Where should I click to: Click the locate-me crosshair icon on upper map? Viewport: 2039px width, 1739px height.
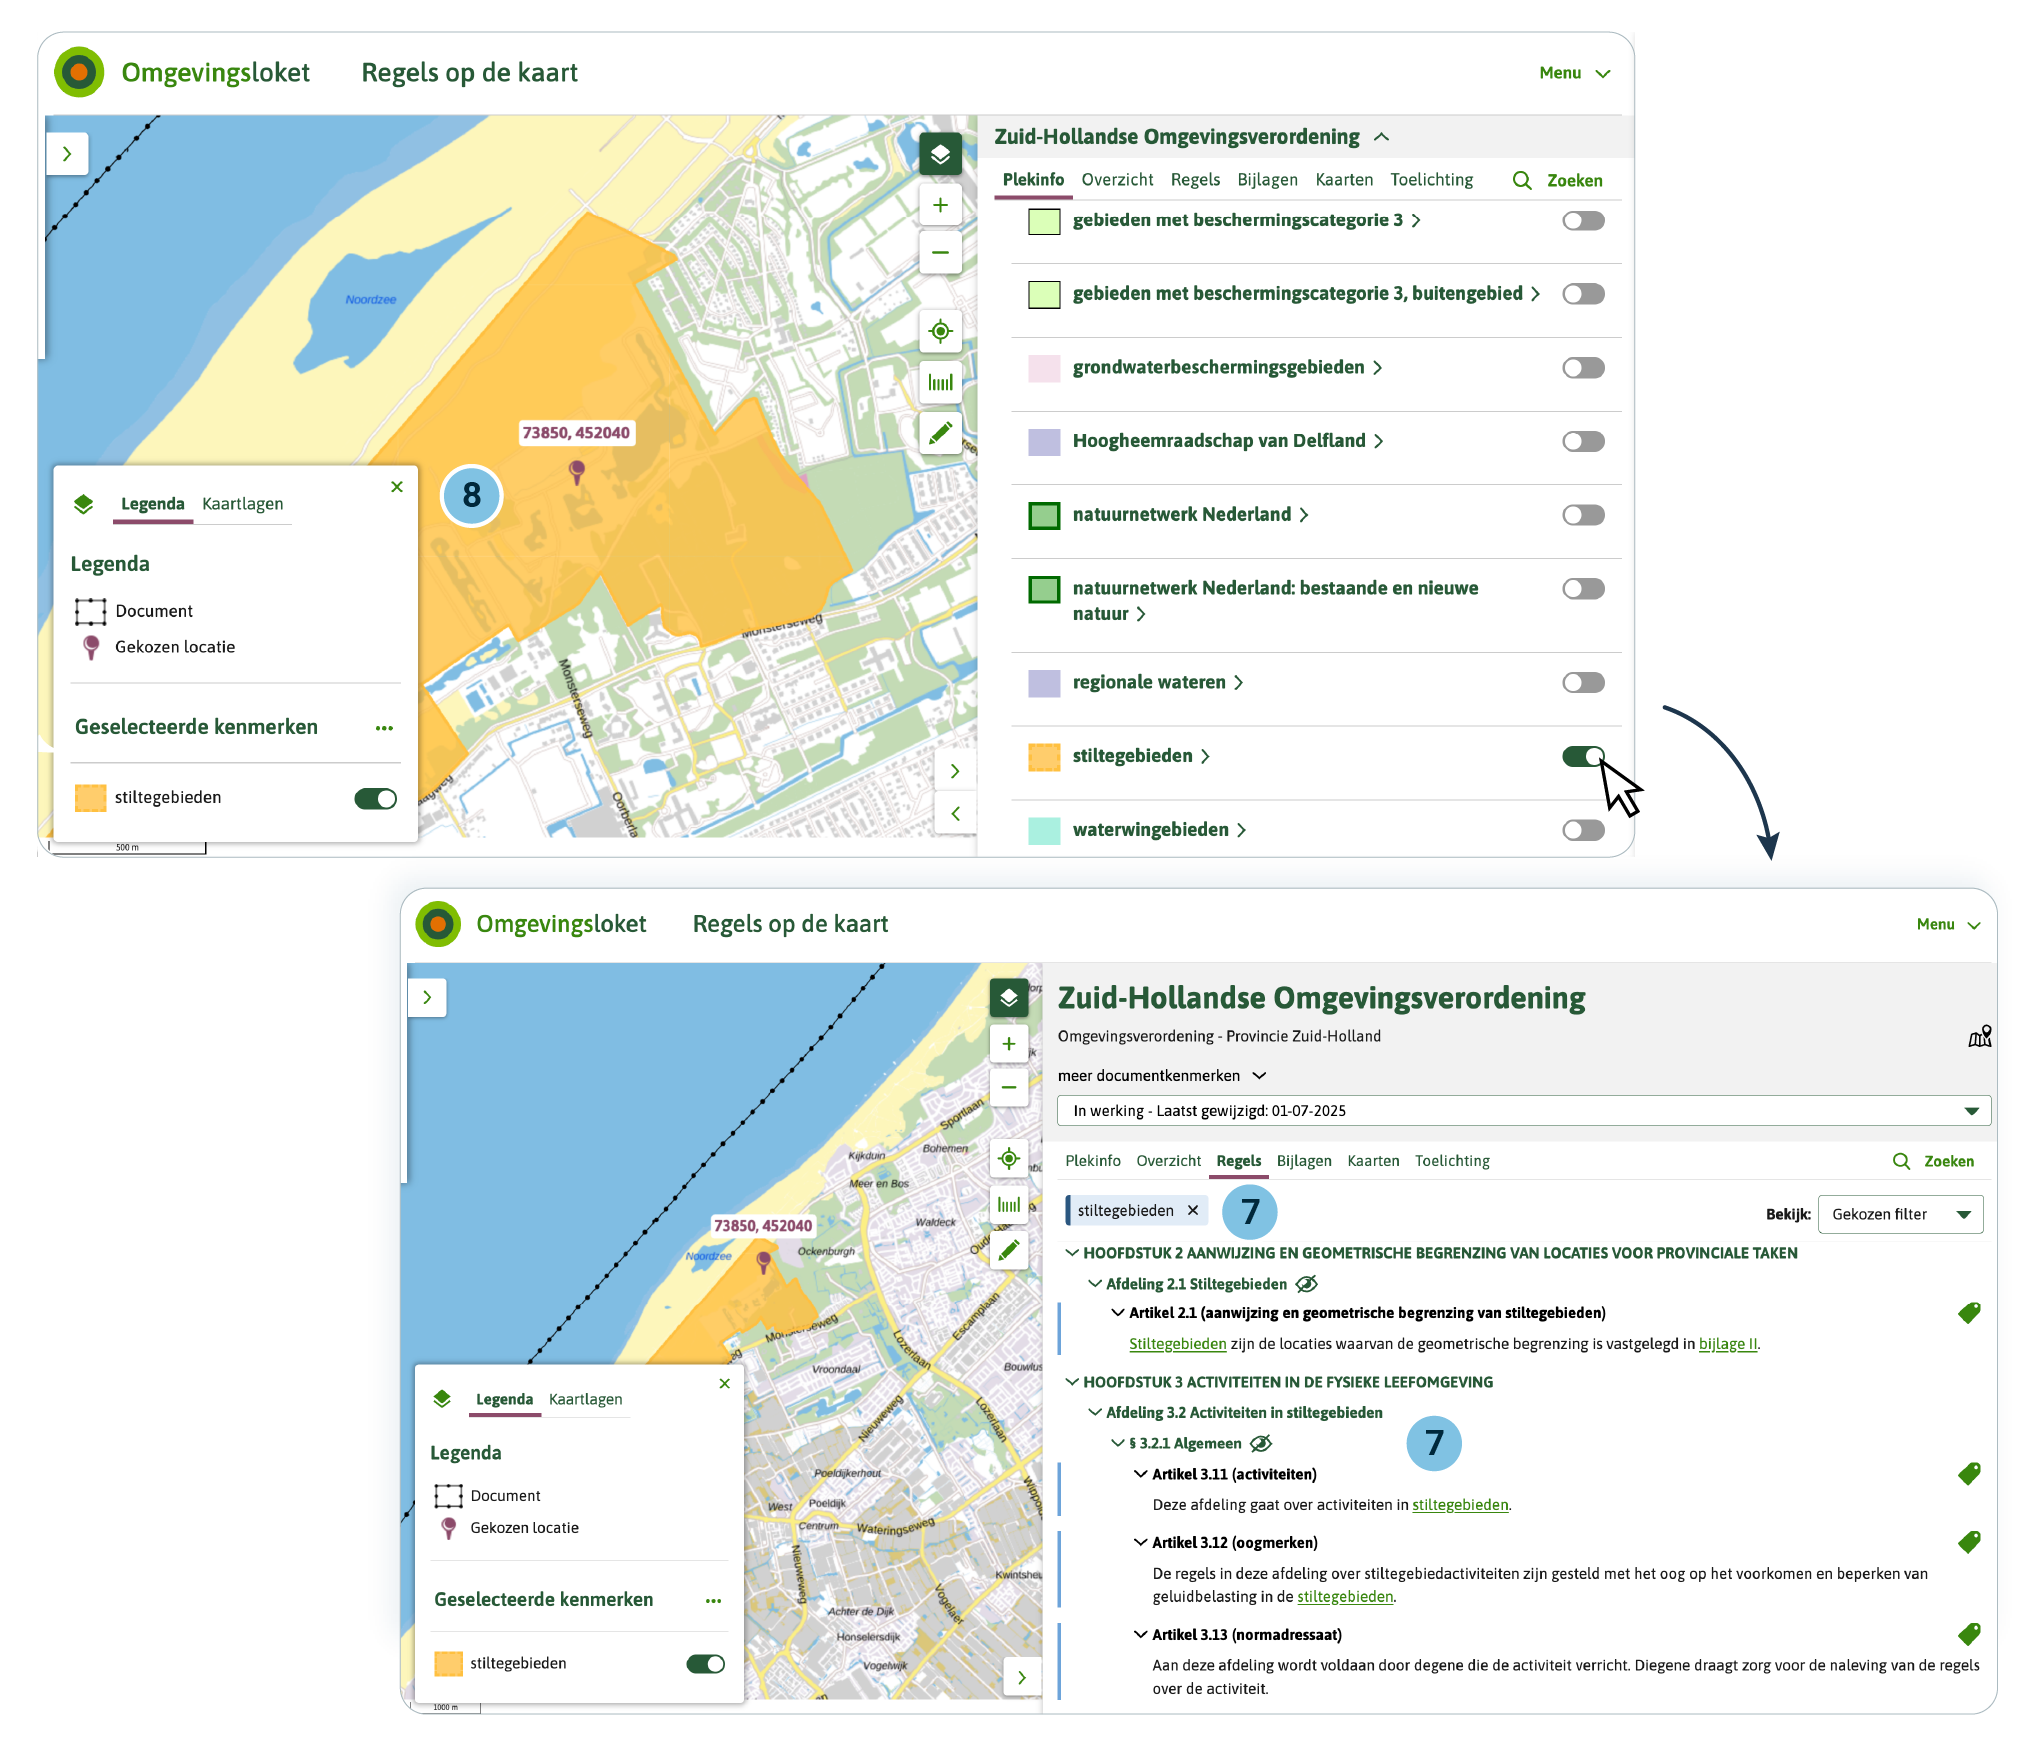pyautogui.click(x=940, y=331)
